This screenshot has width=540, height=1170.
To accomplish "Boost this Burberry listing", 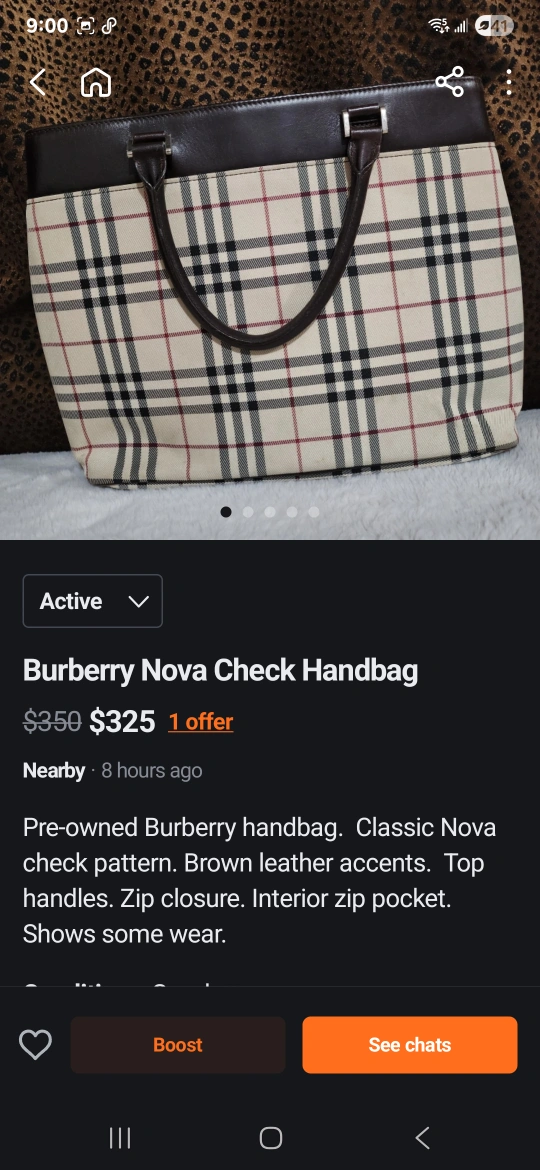I will (x=178, y=1045).
